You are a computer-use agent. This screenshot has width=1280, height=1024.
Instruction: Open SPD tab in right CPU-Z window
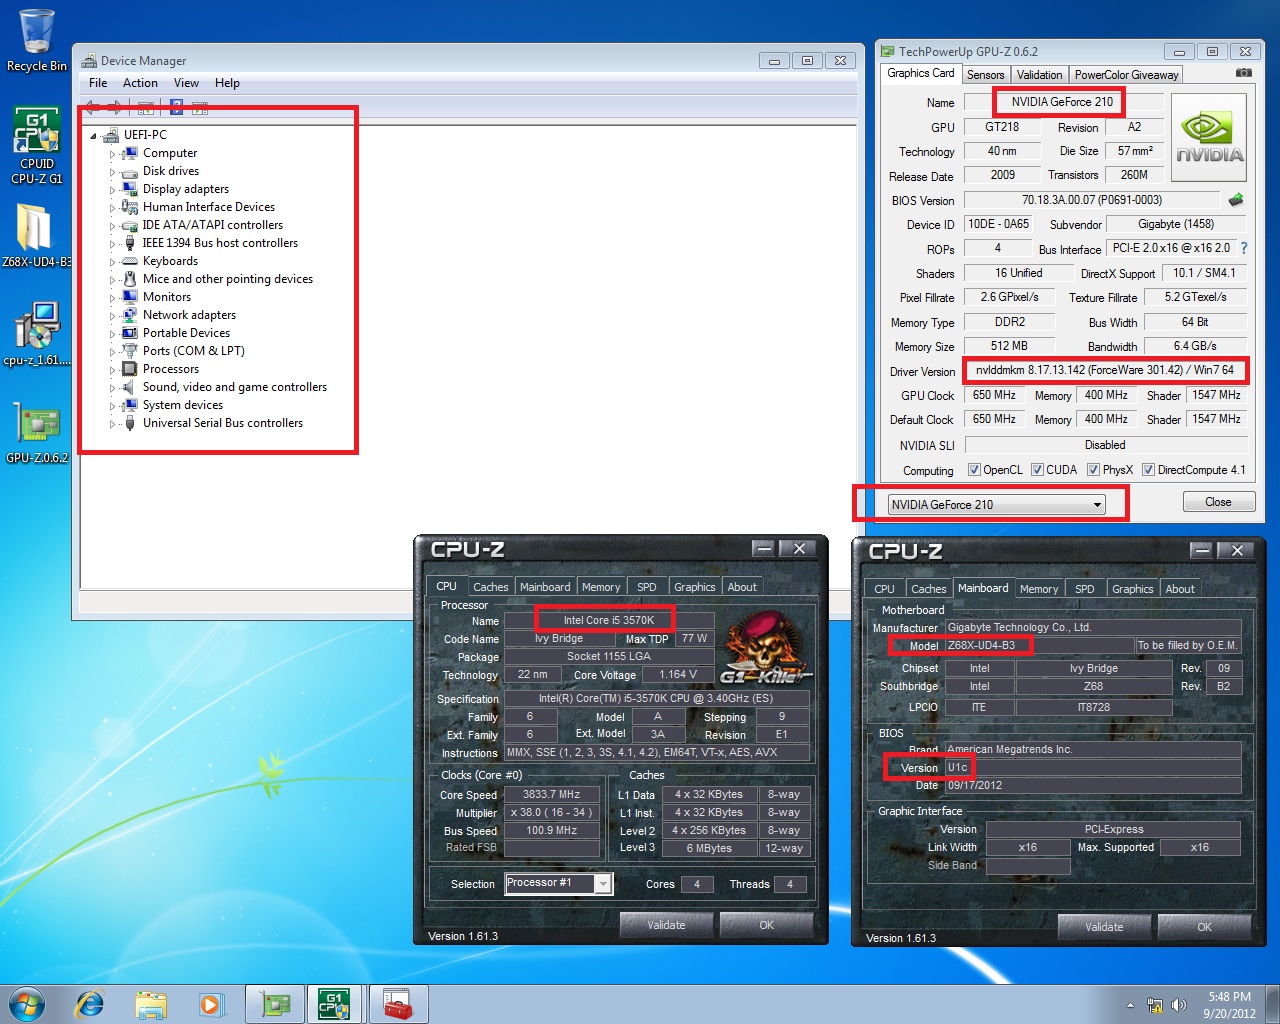click(x=1084, y=589)
